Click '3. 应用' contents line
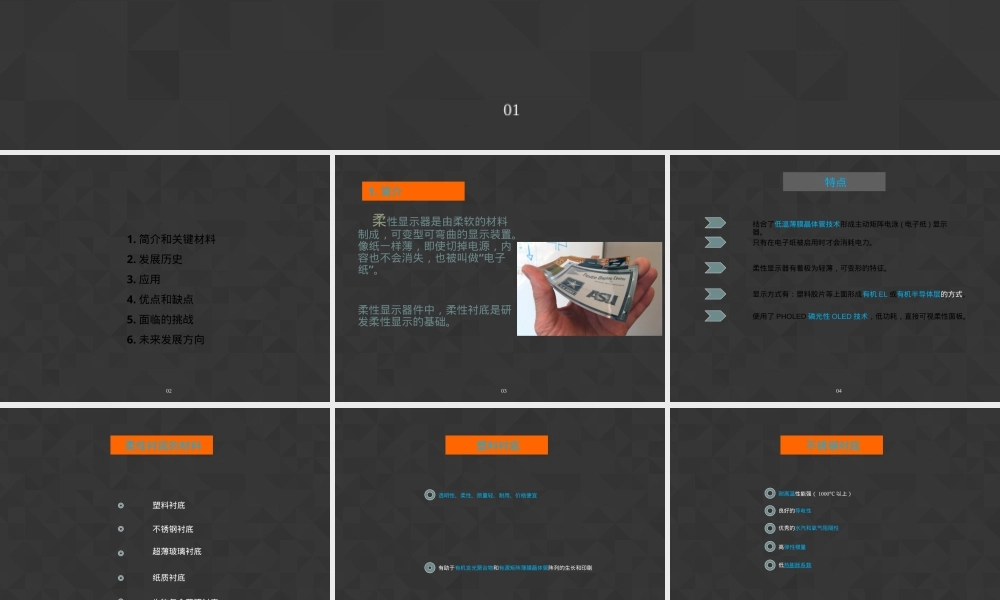Viewport: 1000px width, 600px height. point(143,279)
